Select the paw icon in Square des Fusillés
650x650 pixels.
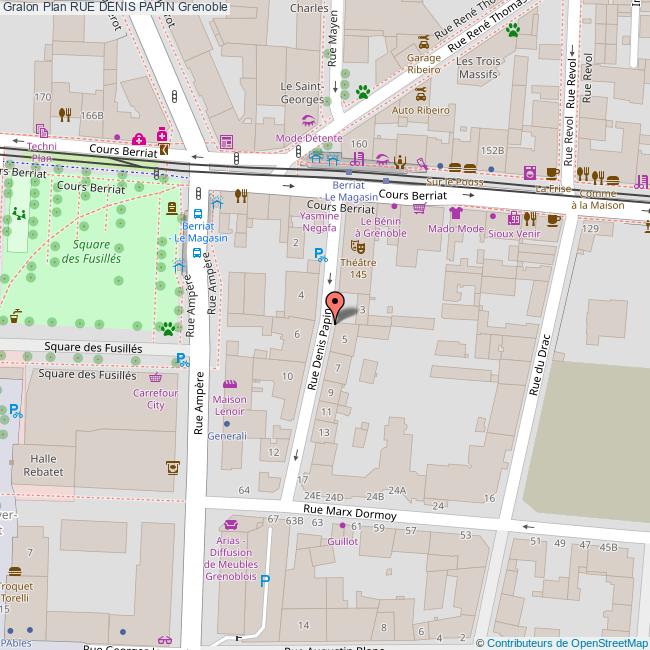168,327
